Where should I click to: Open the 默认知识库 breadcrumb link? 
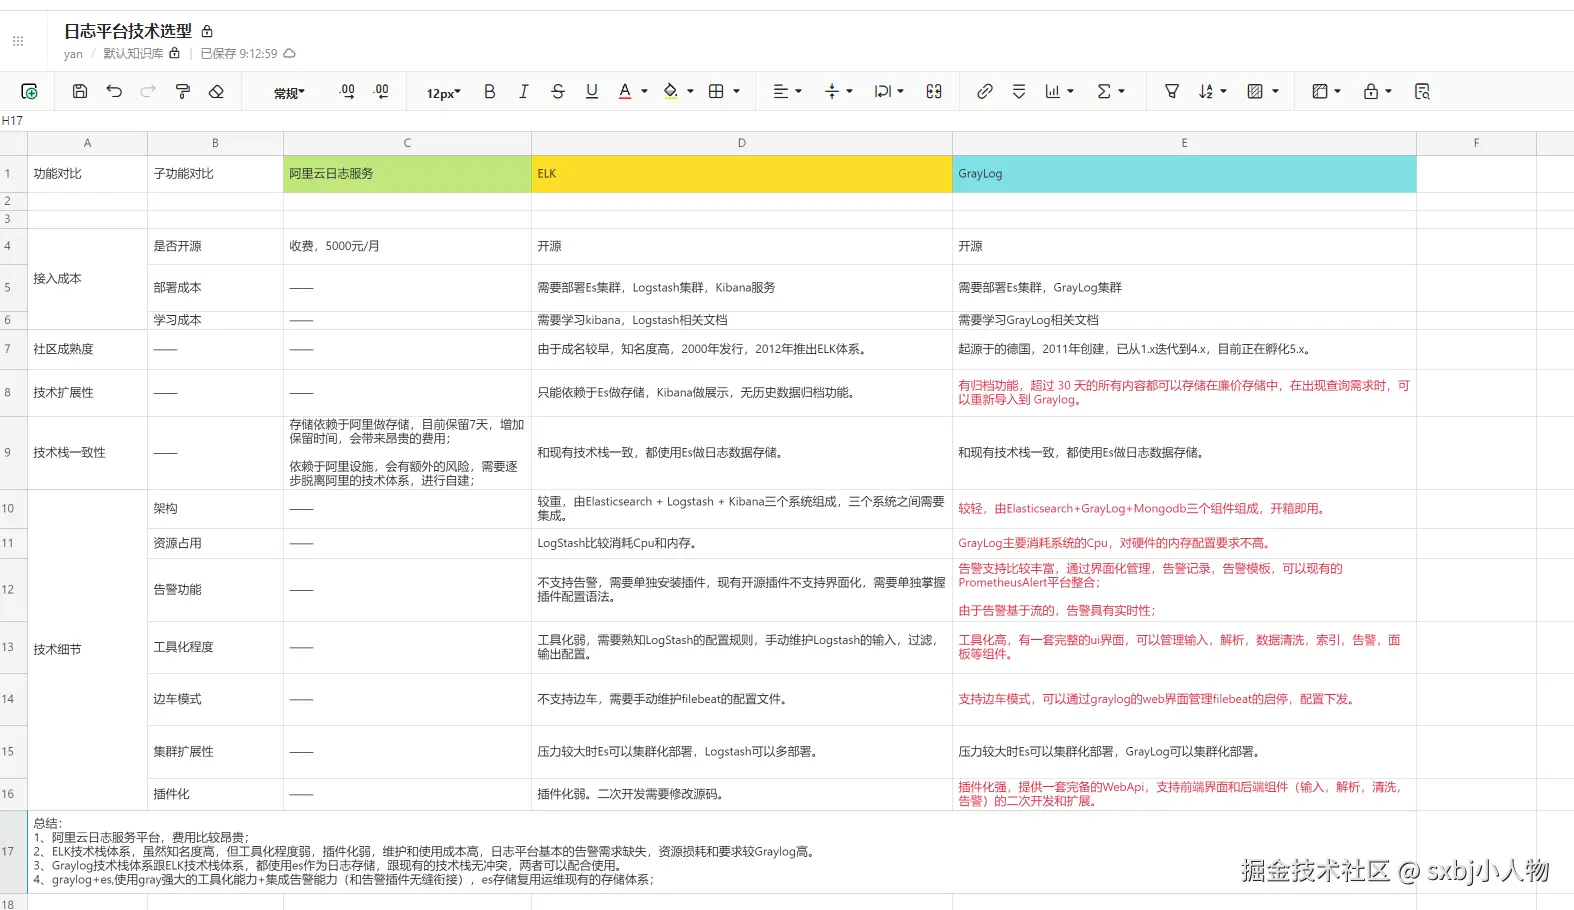click(x=133, y=54)
